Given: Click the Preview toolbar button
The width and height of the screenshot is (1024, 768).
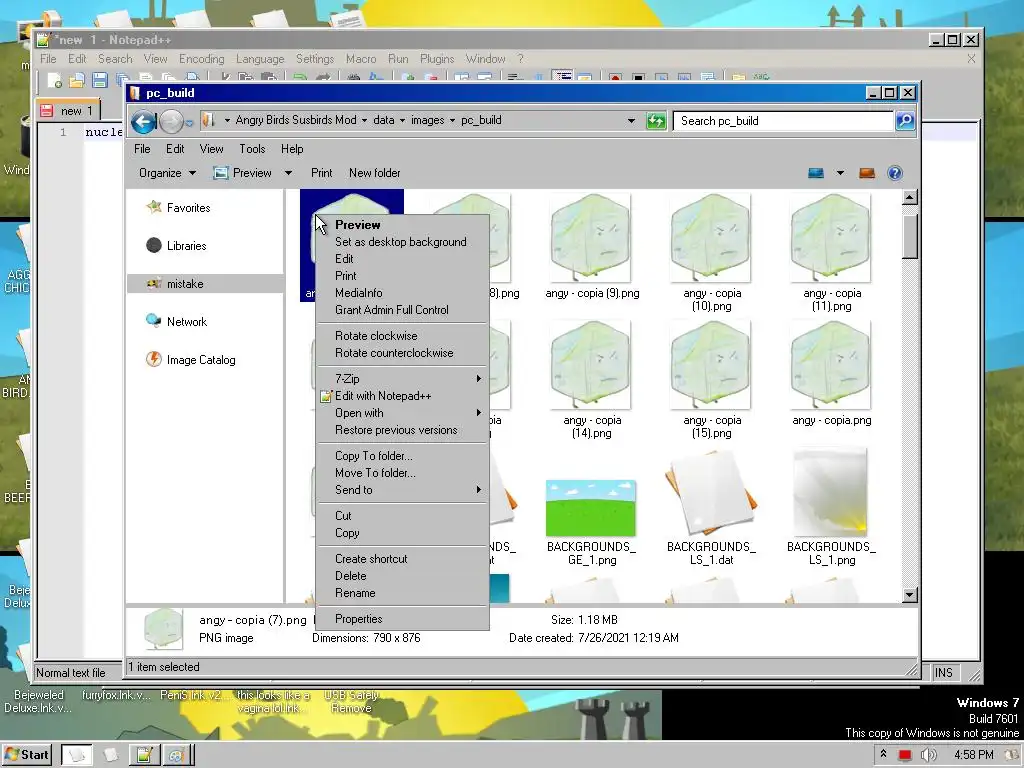Looking at the screenshot, I should click(x=243, y=173).
